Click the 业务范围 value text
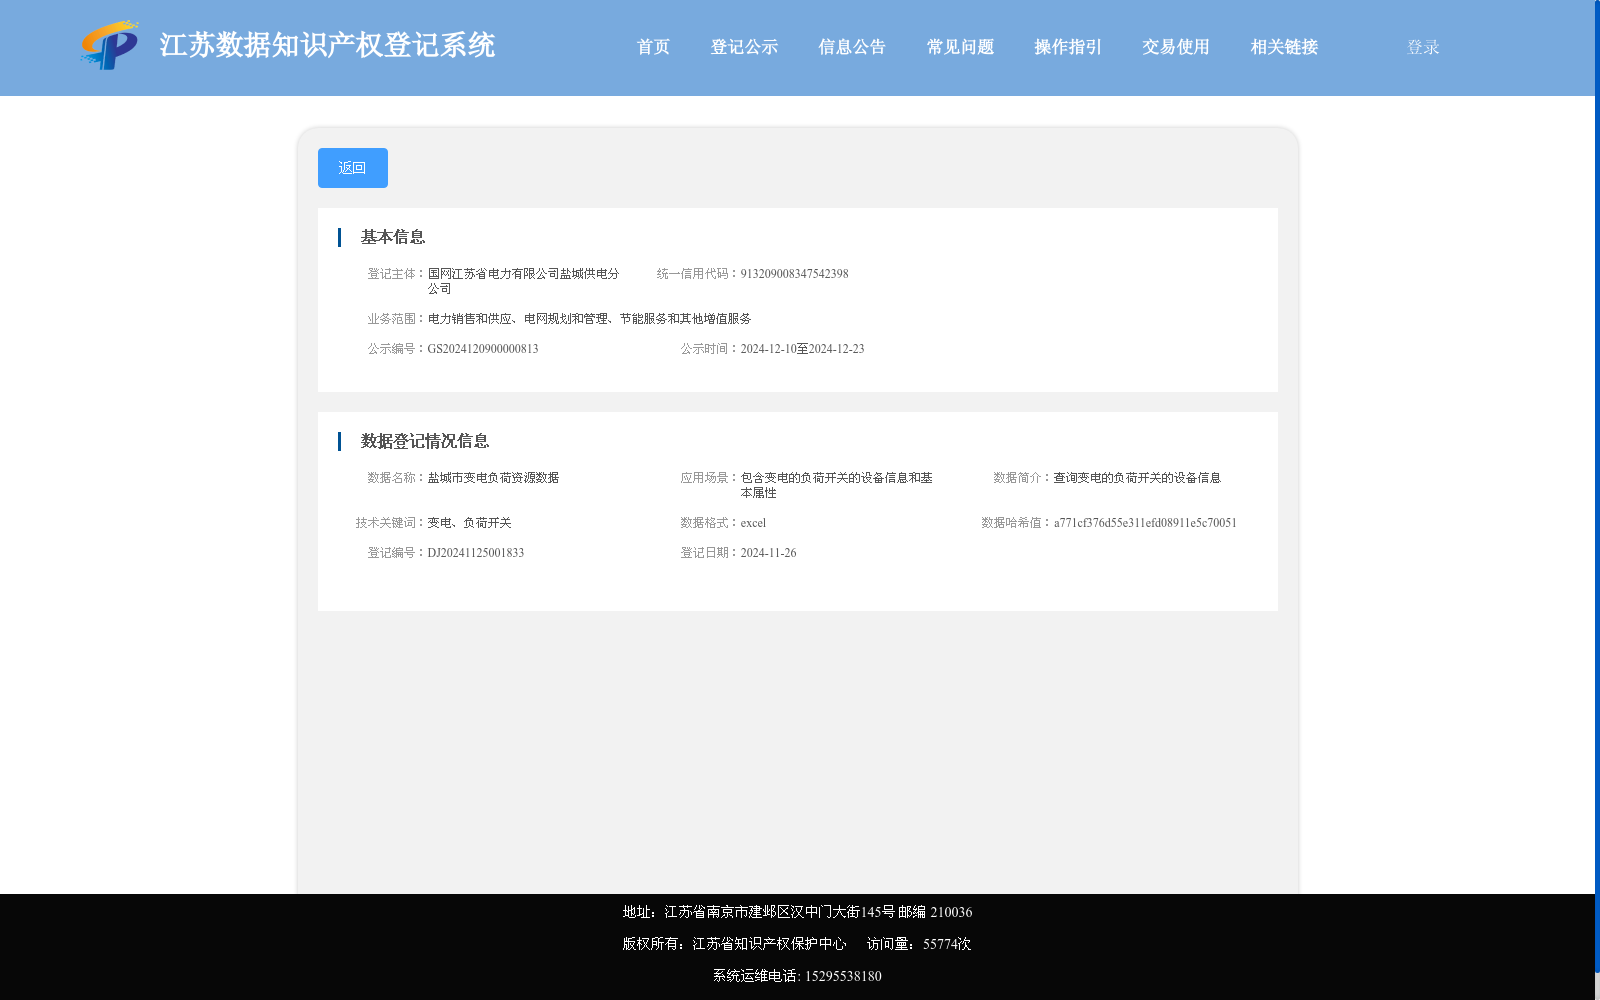The image size is (1600, 1000). pyautogui.click(x=590, y=319)
